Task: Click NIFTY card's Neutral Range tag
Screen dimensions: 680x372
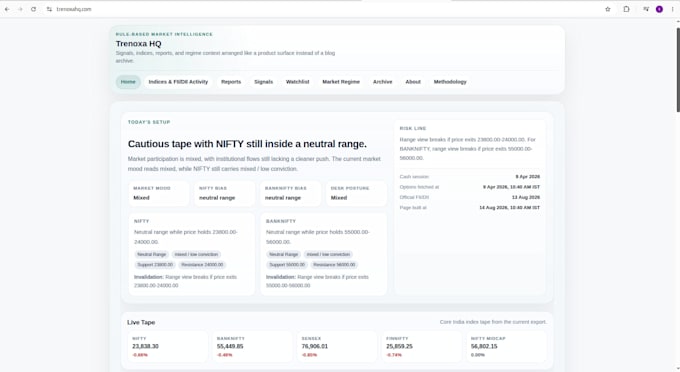Action: [x=152, y=255]
